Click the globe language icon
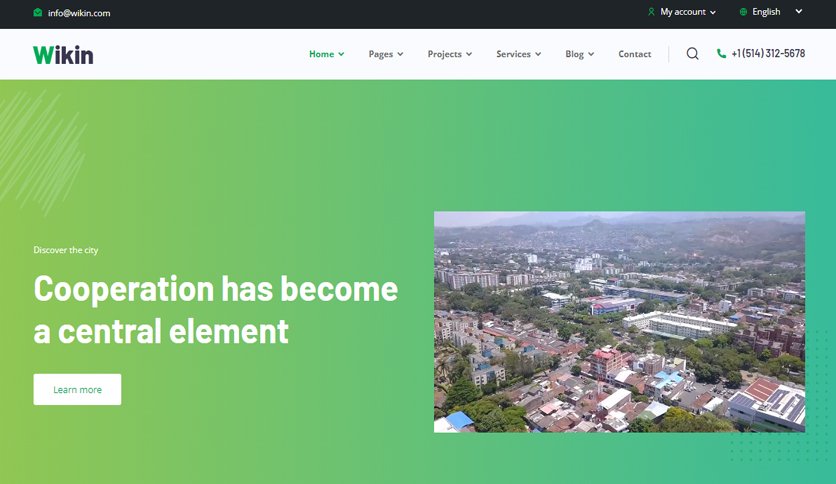836x484 pixels. click(x=743, y=12)
